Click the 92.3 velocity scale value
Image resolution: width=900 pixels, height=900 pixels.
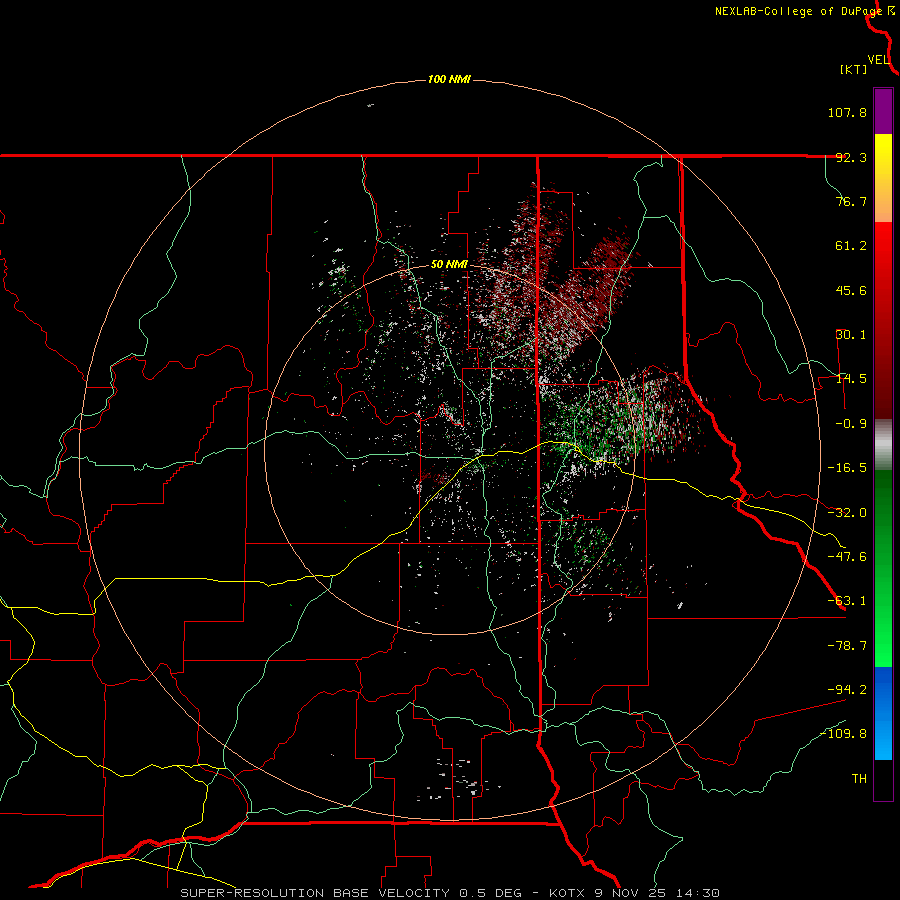(x=851, y=157)
